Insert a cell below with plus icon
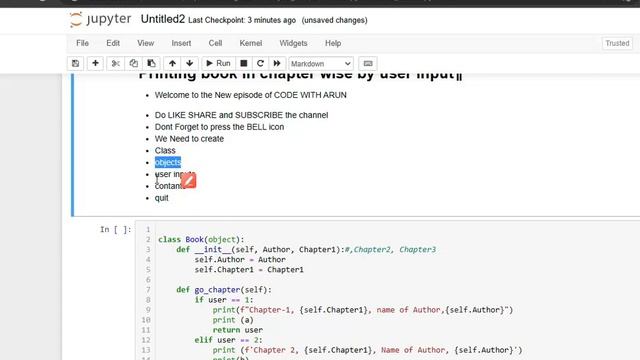This screenshot has width=640, height=360. 95,63
